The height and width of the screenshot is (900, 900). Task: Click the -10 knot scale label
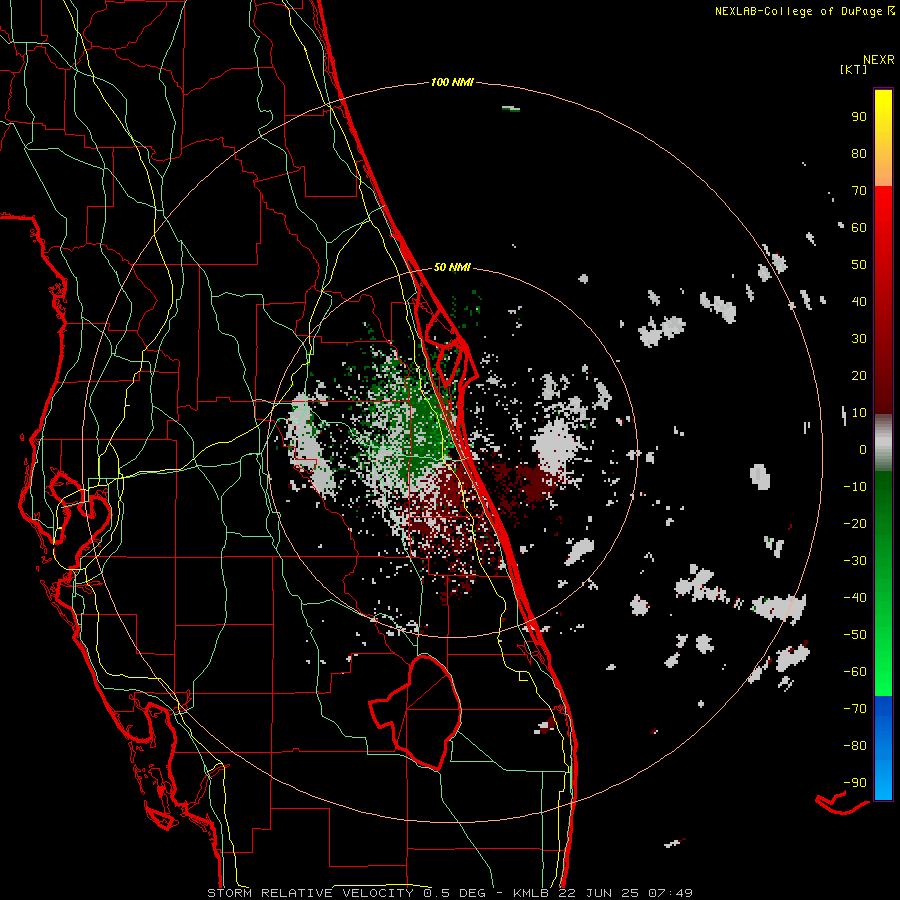click(x=855, y=487)
